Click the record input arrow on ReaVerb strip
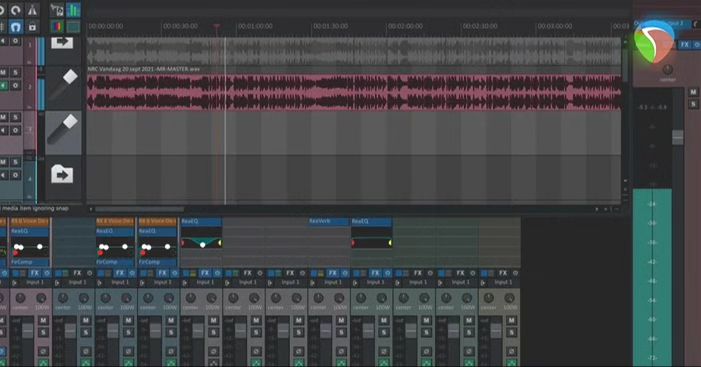The image size is (701, 367). point(312,283)
